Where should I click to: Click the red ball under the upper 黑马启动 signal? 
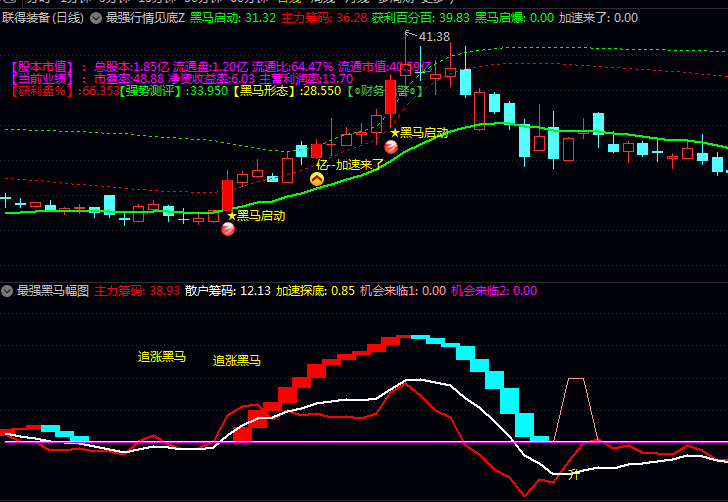tap(391, 147)
